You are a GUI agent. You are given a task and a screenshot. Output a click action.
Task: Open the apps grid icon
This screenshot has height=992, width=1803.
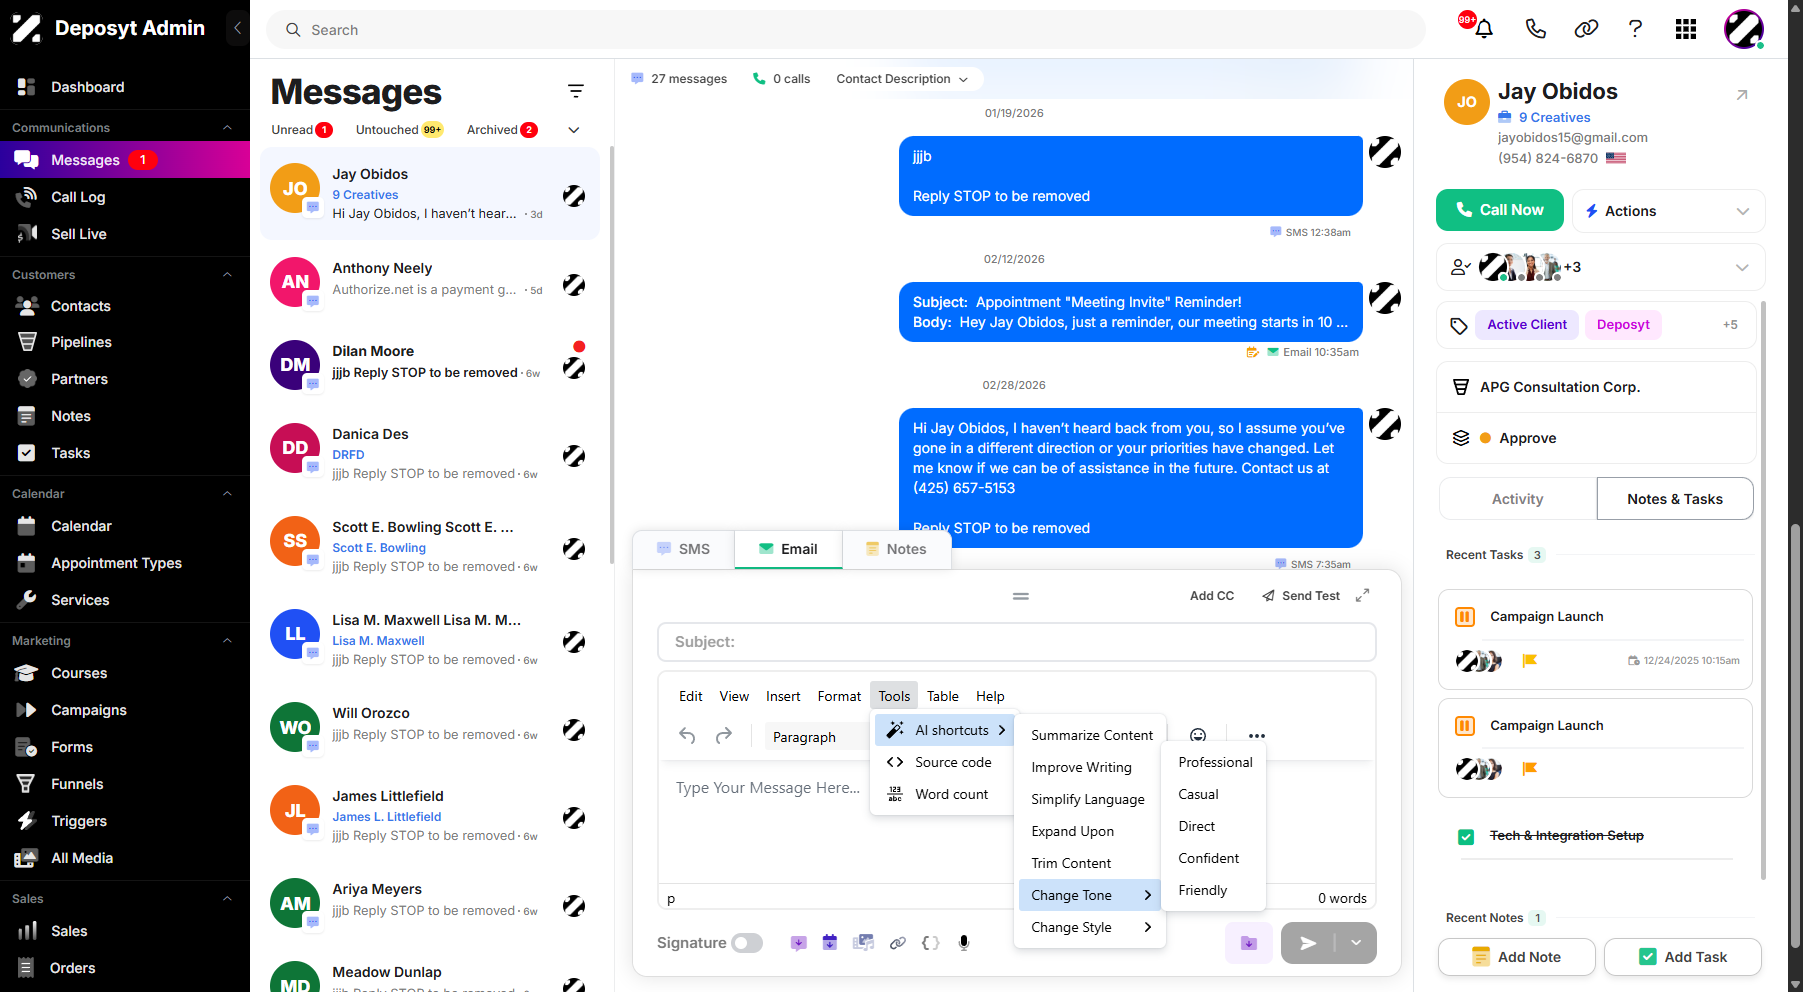click(1686, 29)
